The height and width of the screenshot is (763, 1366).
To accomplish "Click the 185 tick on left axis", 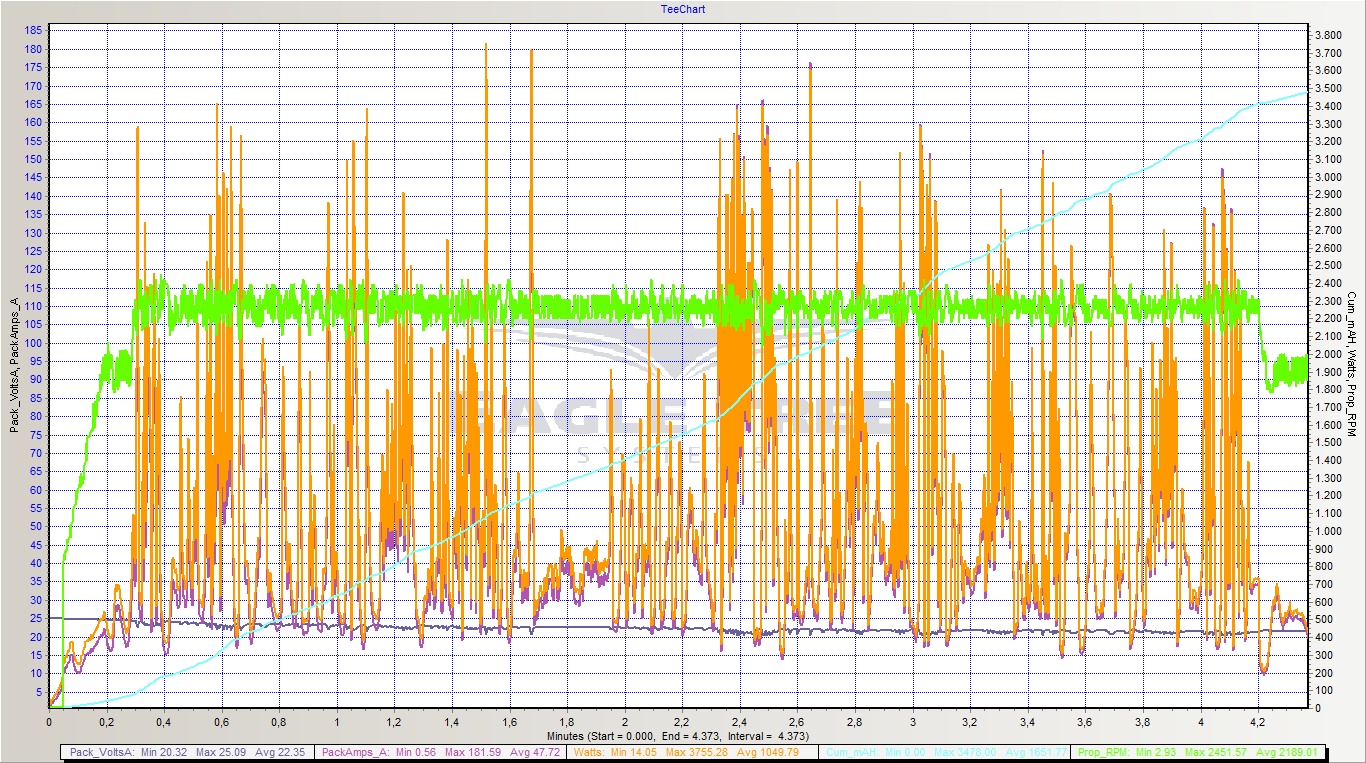I will tap(31, 31).
